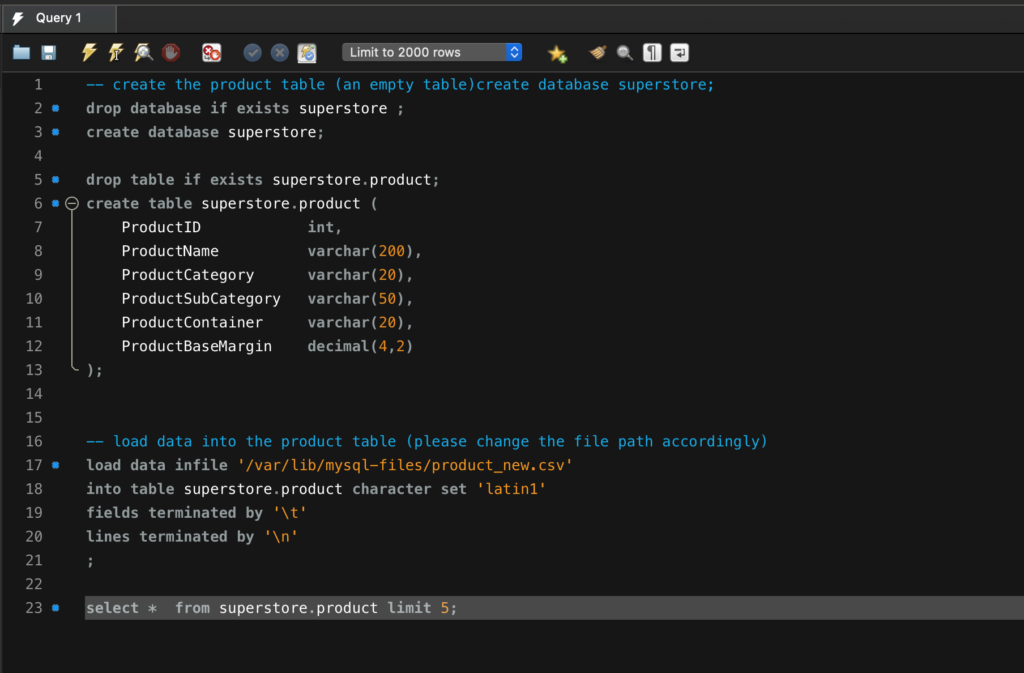
Task: Toggle auto-commit mode
Action: [307, 53]
